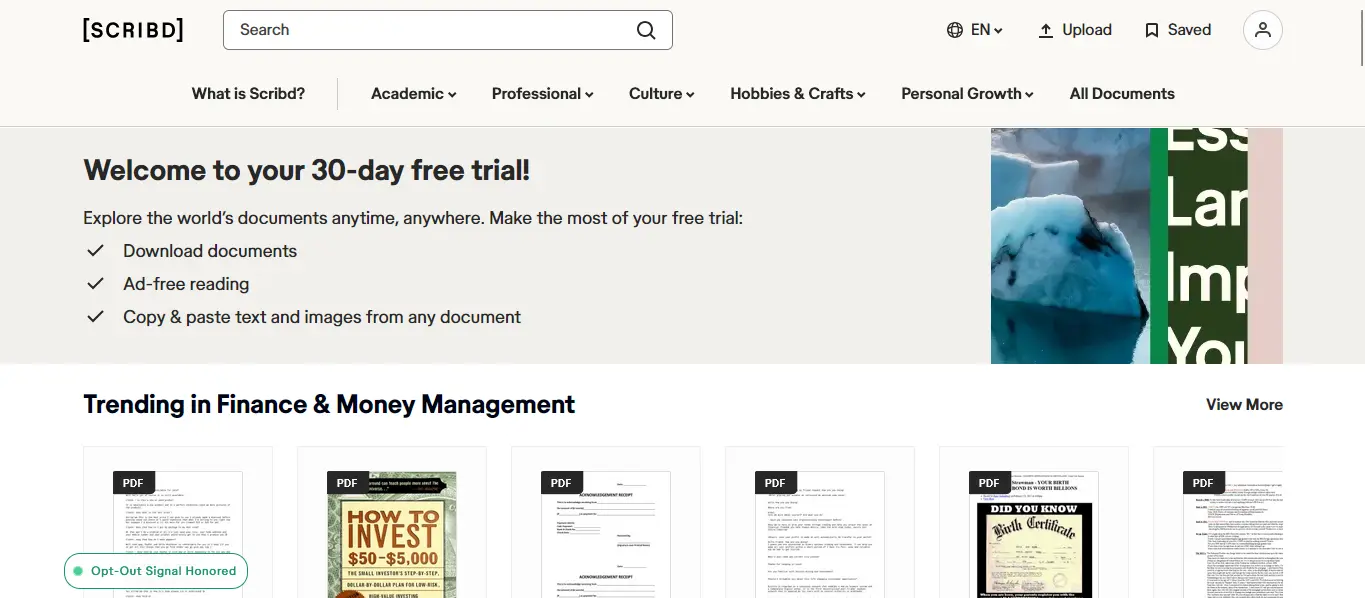Viewport: 1365px width, 598px height.
Task: Open the user profile avatar icon
Action: click(1263, 30)
